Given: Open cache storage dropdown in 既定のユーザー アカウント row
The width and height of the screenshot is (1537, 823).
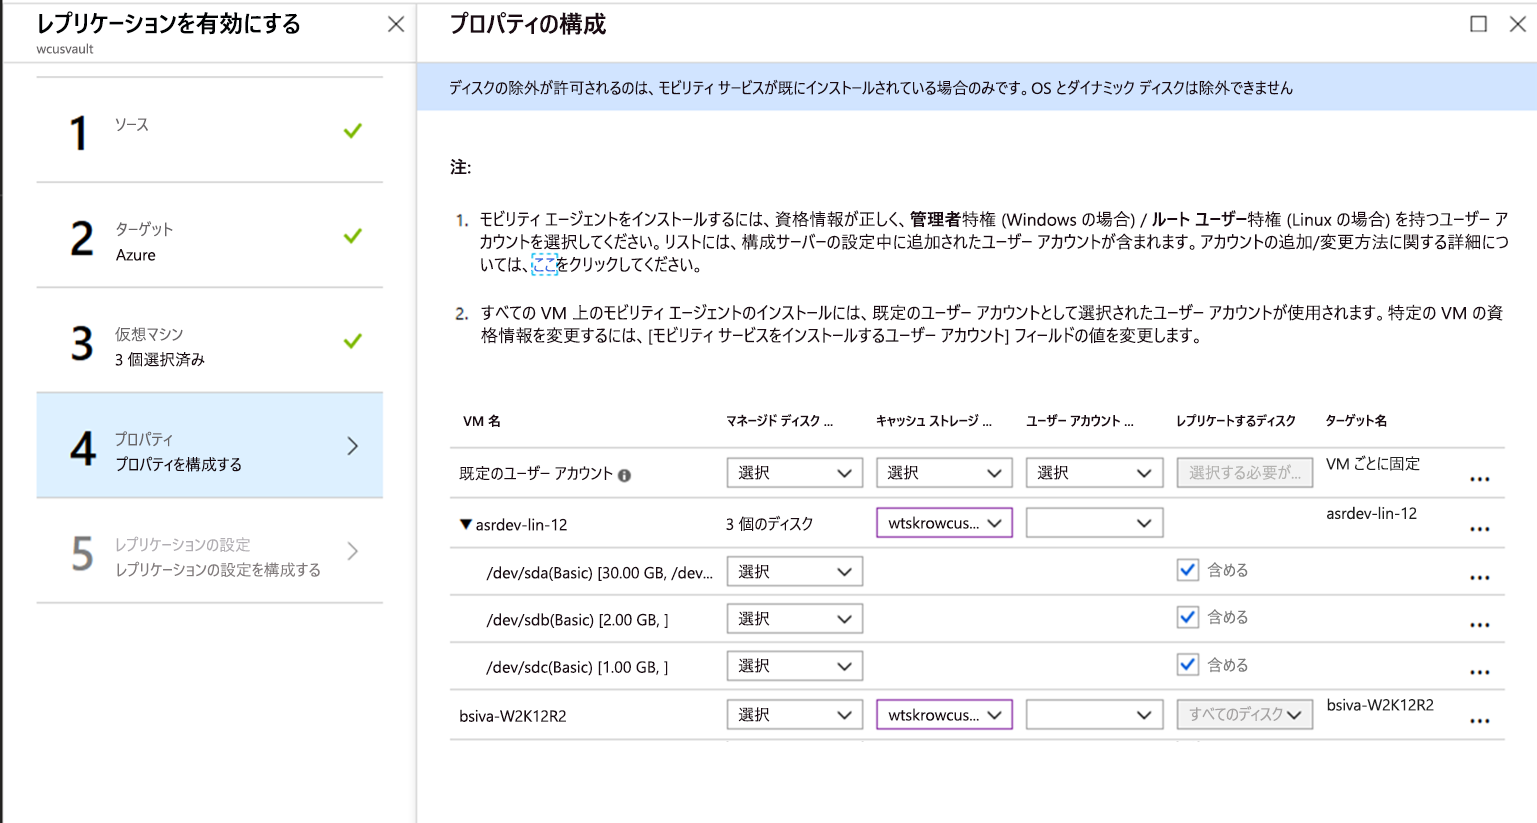Looking at the screenshot, I should pyautogui.click(x=944, y=473).
